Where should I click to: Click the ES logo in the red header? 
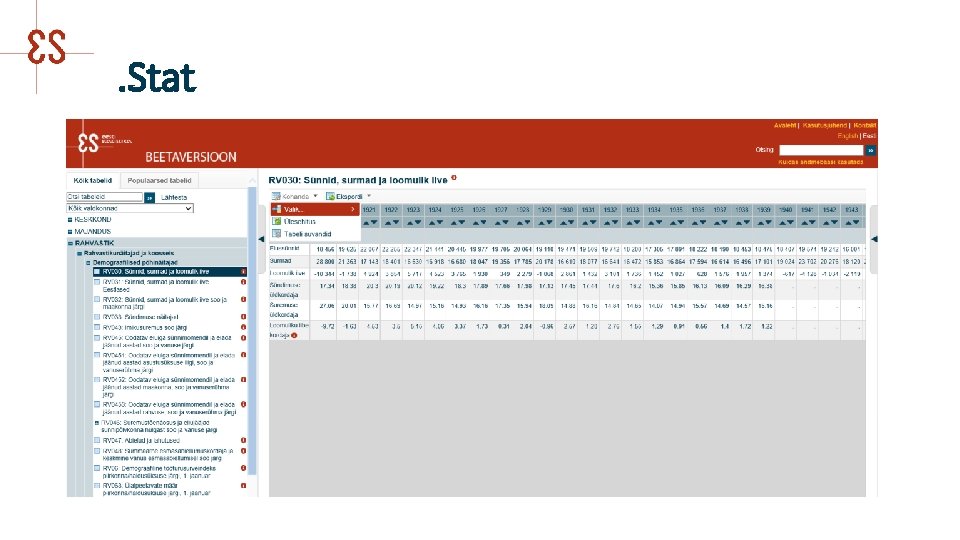coord(88,143)
